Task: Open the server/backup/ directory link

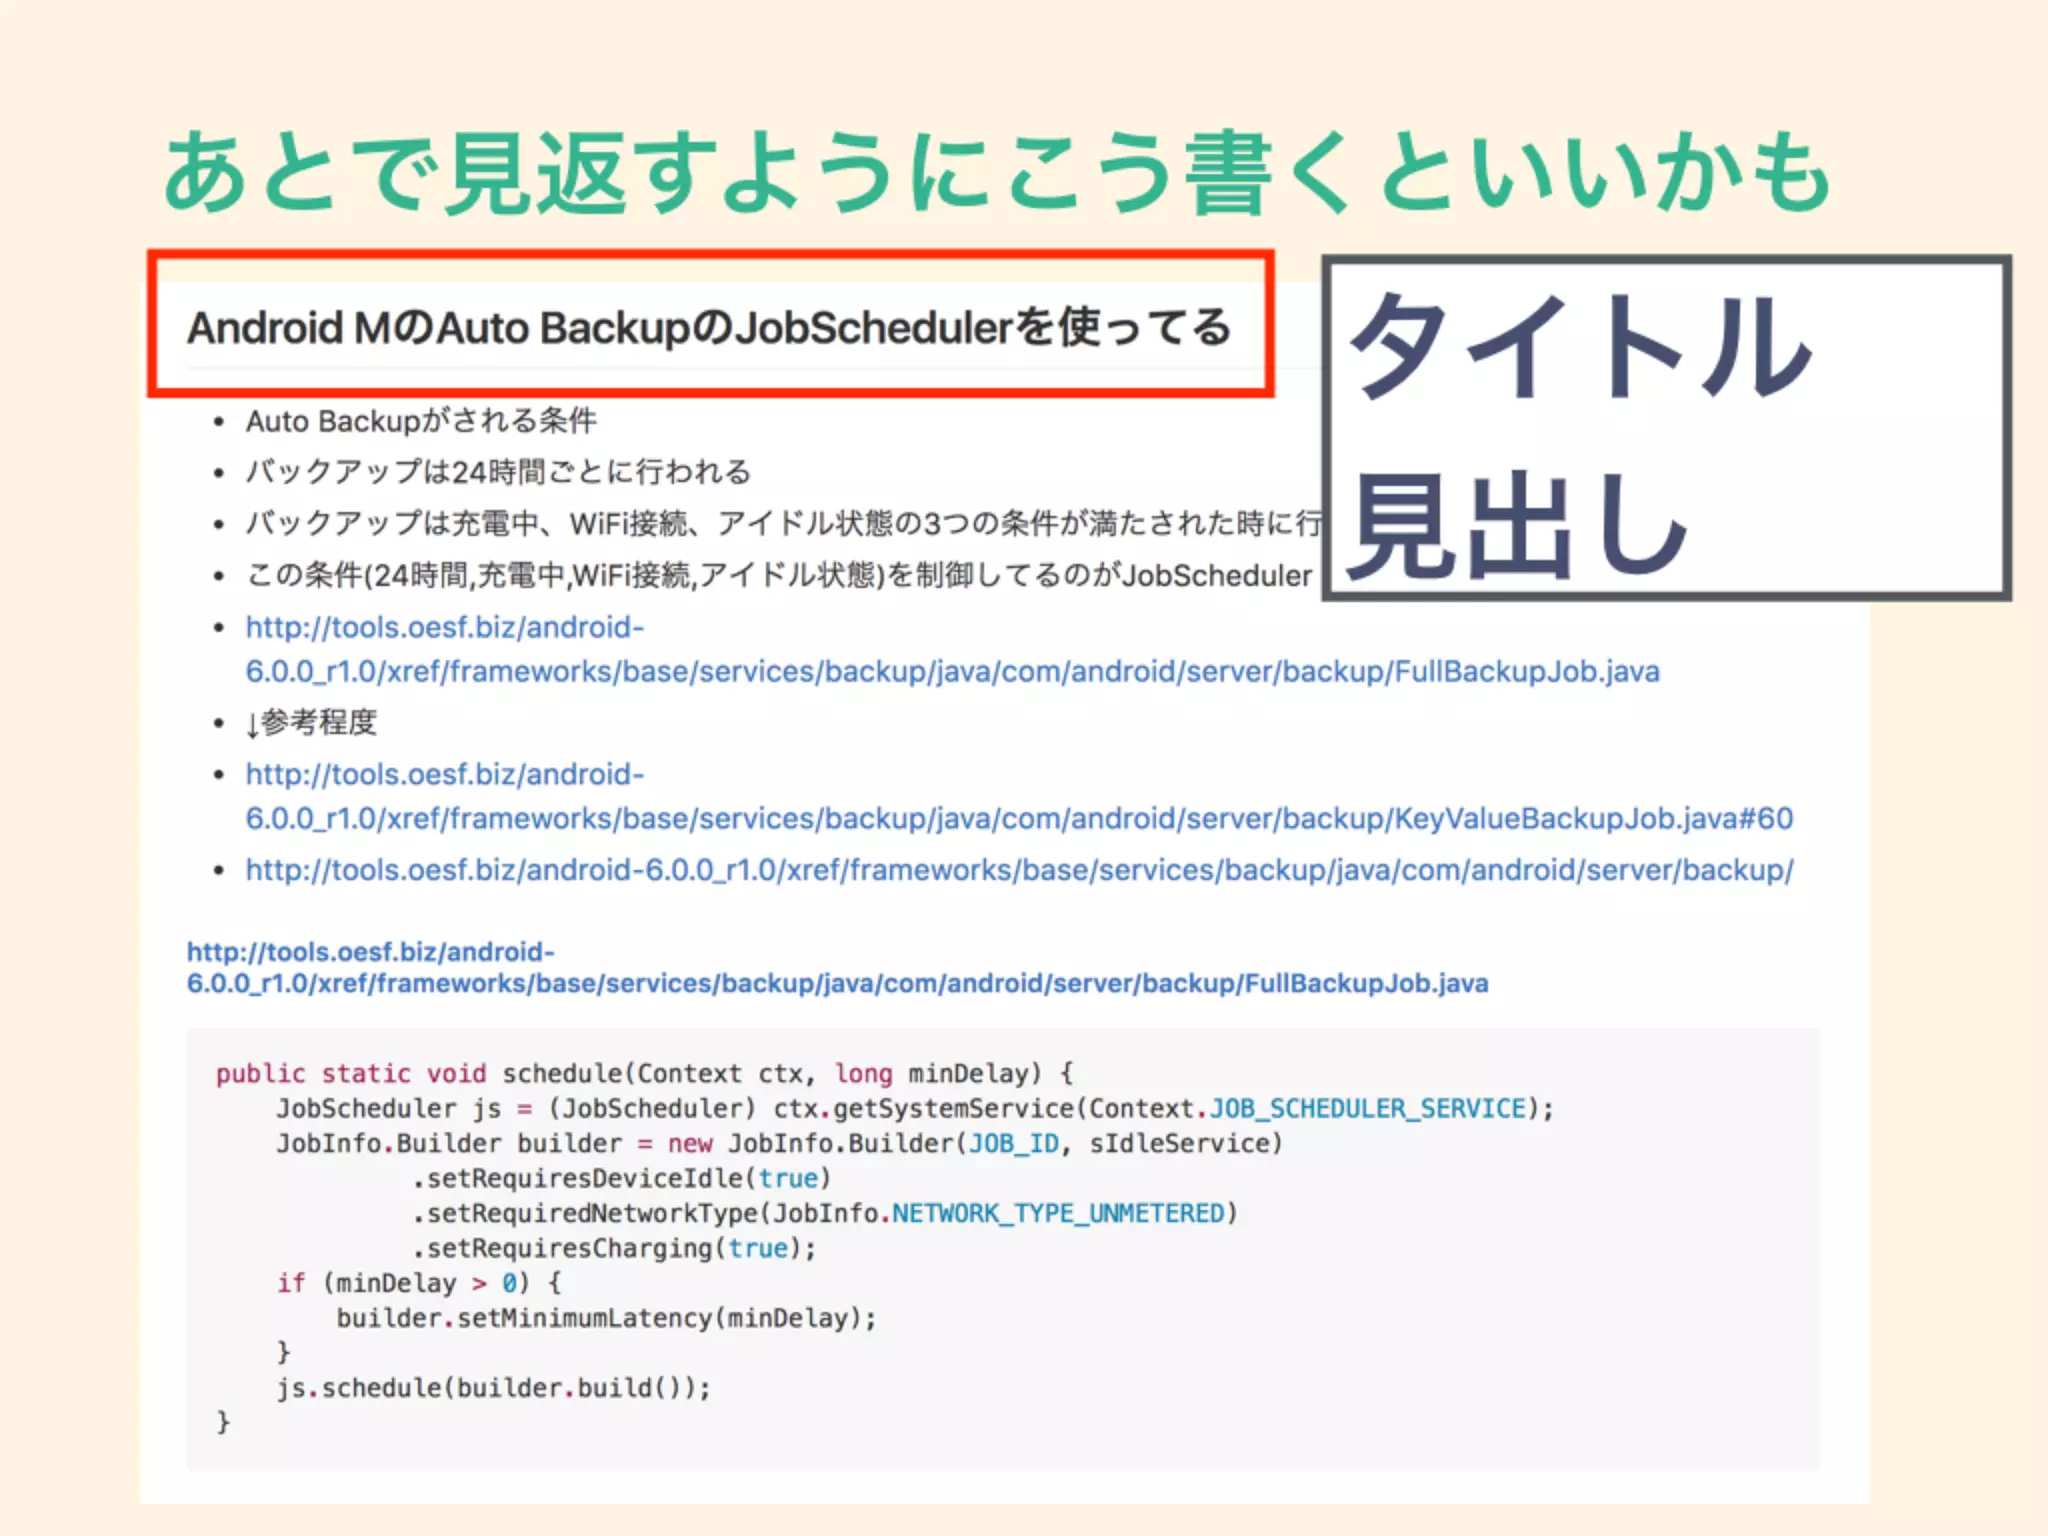Action: pos(1019,870)
